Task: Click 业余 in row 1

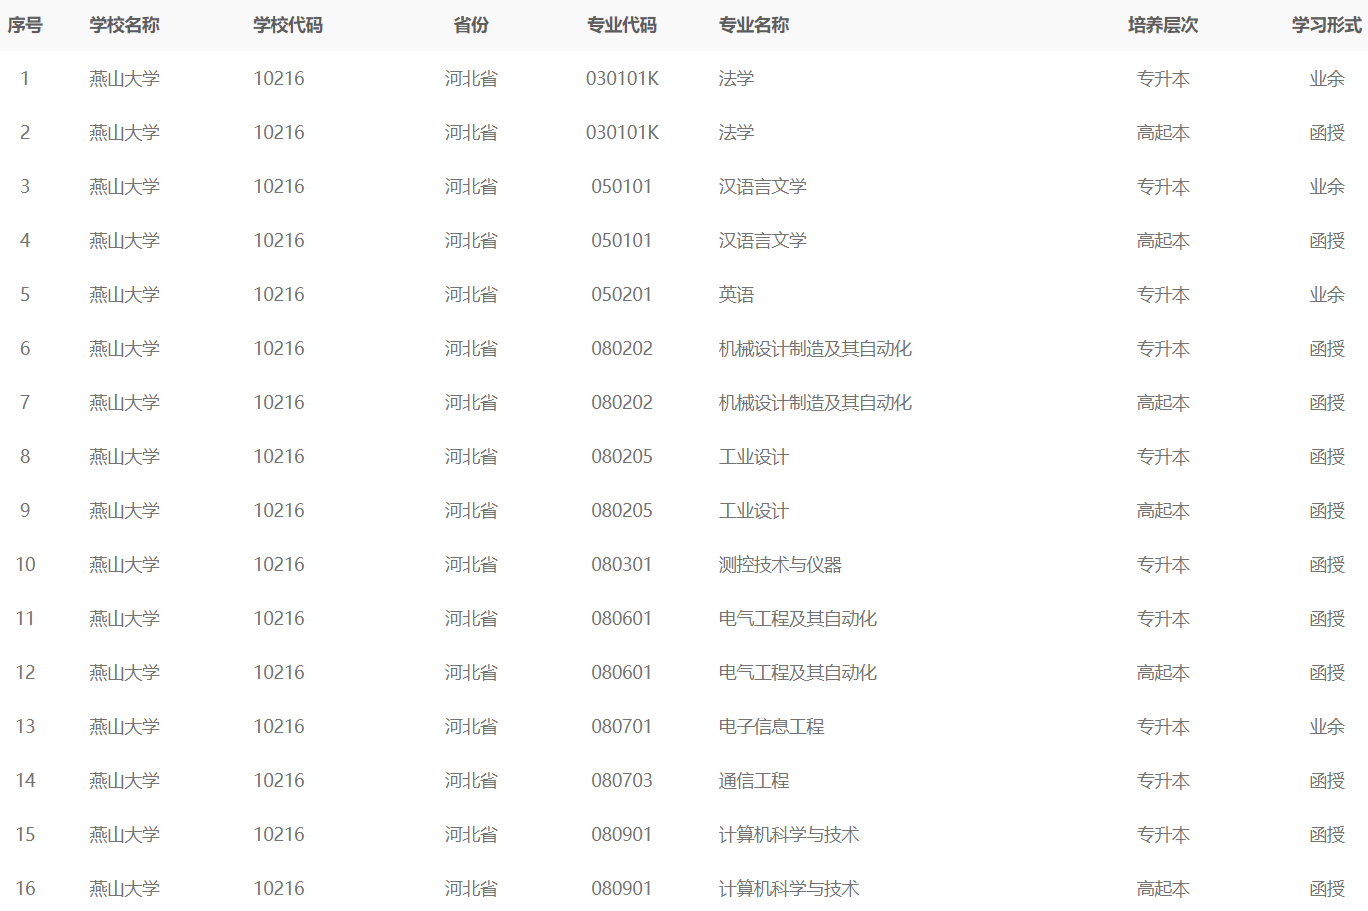Action: pos(1327,79)
